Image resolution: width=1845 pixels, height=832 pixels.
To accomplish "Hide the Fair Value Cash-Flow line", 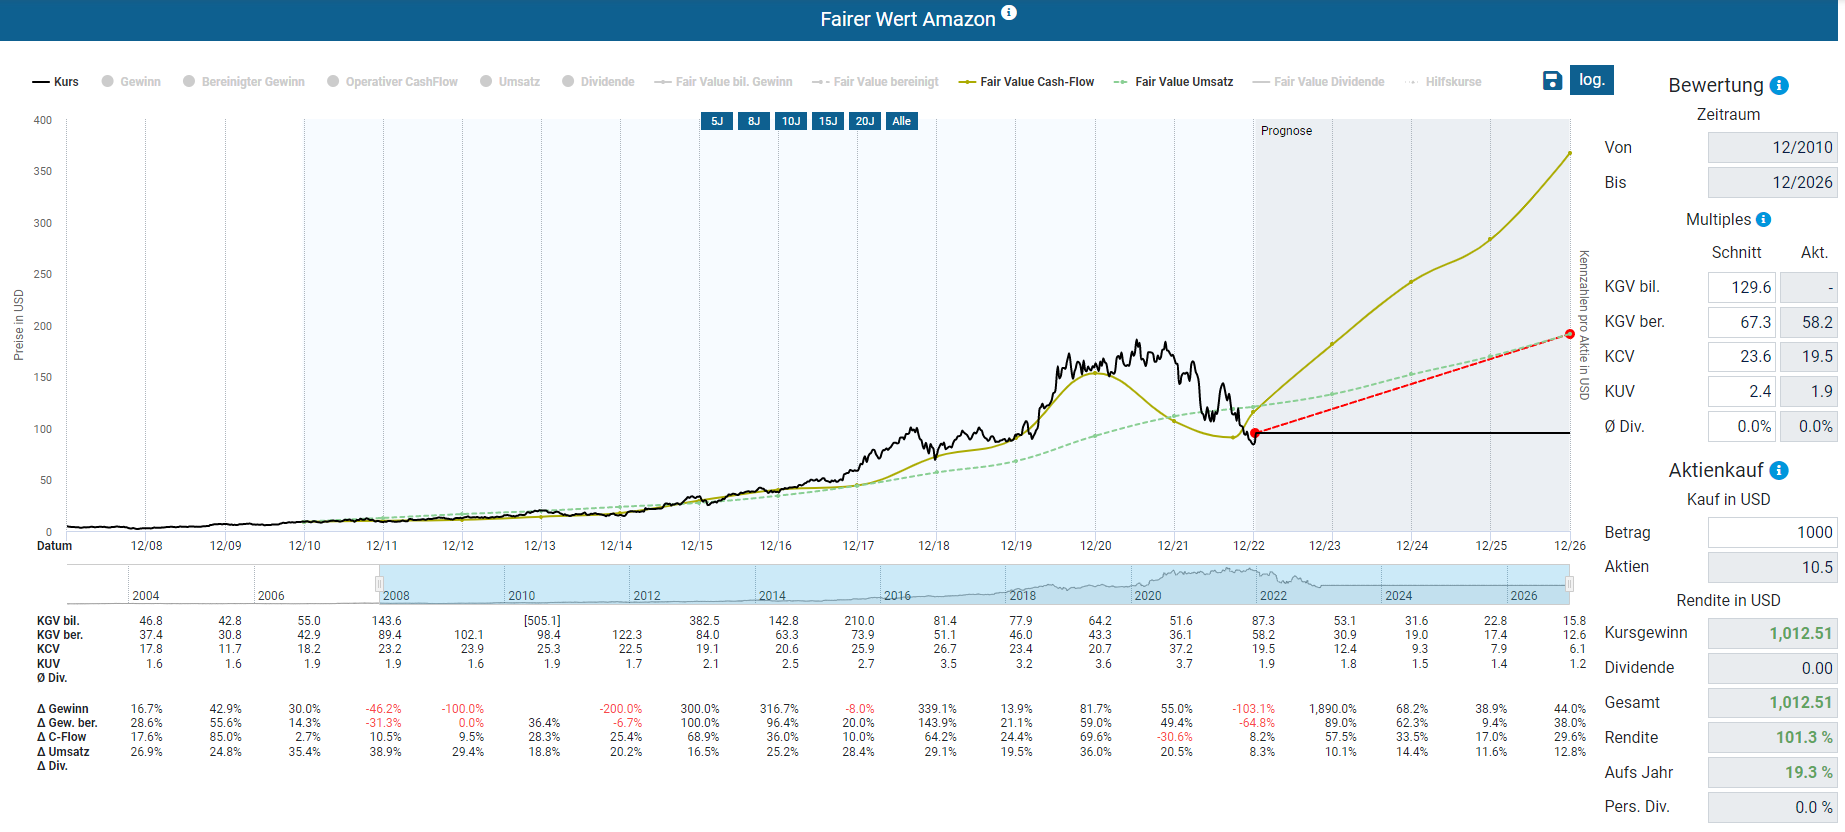I will click(x=1026, y=82).
